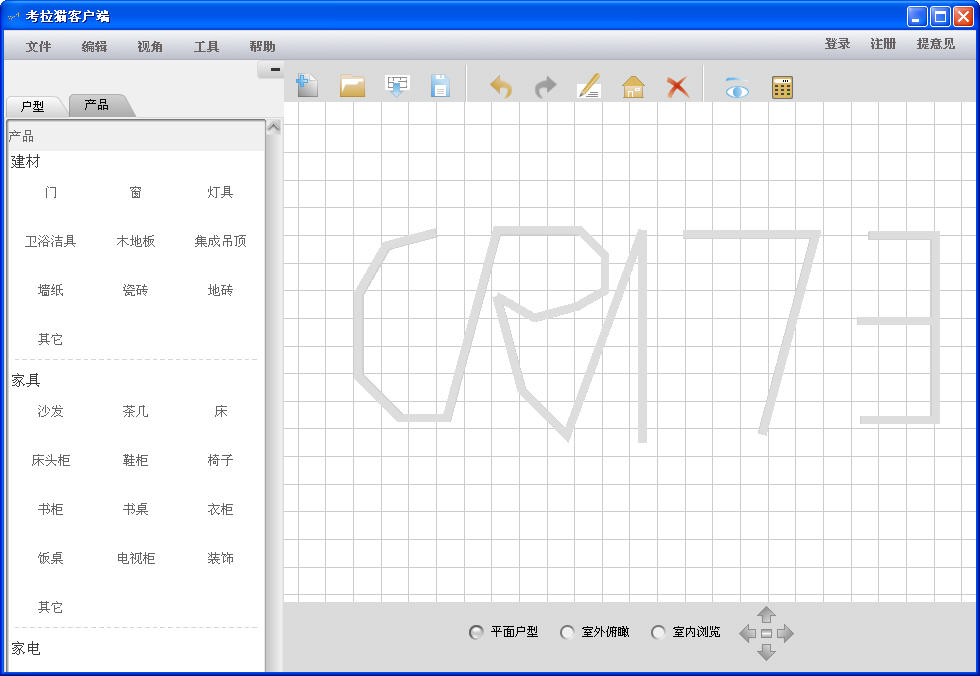The width and height of the screenshot is (980, 676).
Task: Choose the 门 product category
Action: [x=51, y=192]
